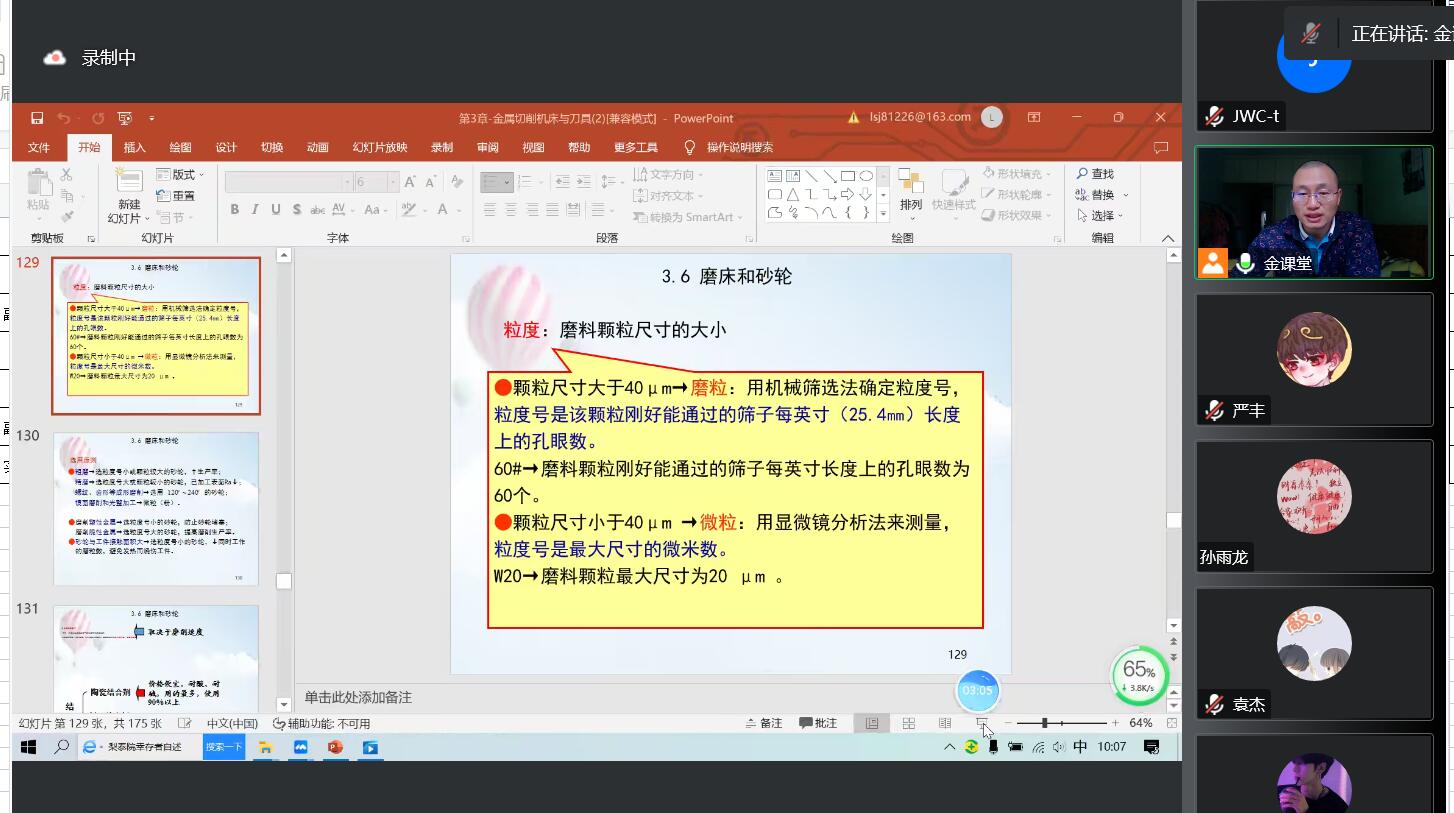This screenshot has height=813, width=1454.
Task: Open the Select (选择) dropdown
Action: (x=1102, y=216)
